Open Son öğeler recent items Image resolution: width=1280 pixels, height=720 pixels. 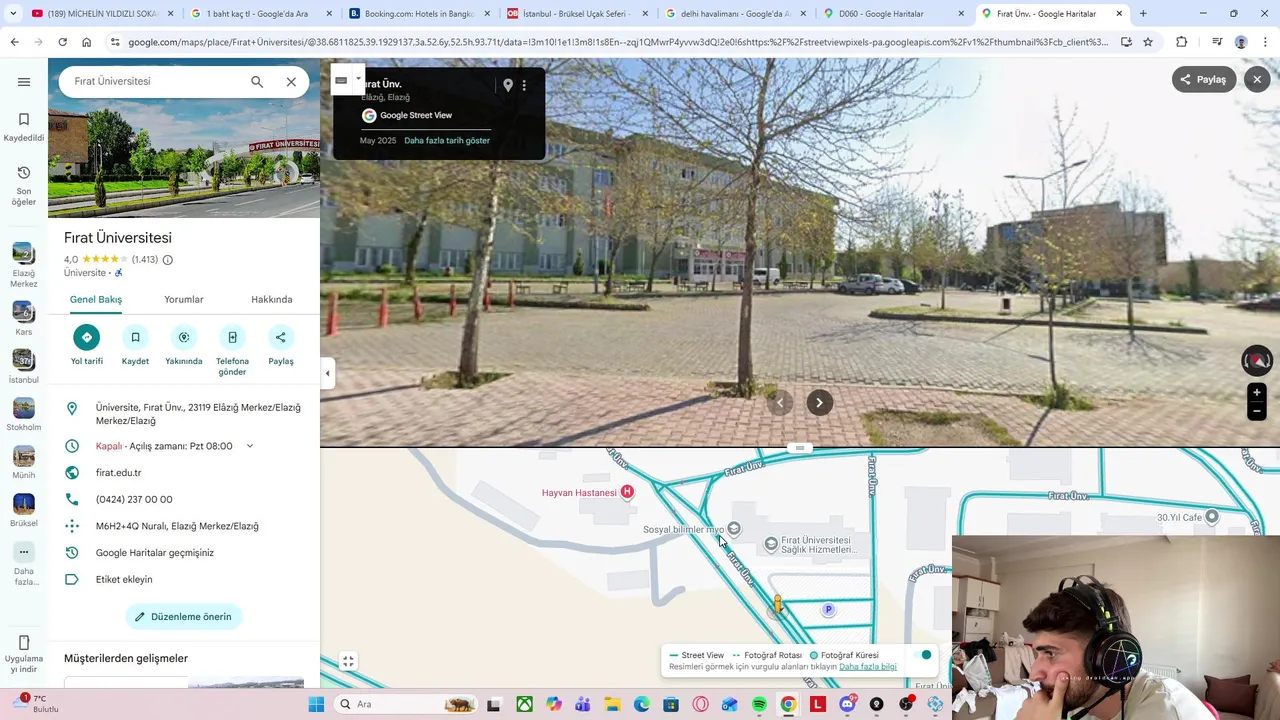pyautogui.click(x=24, y=186)
